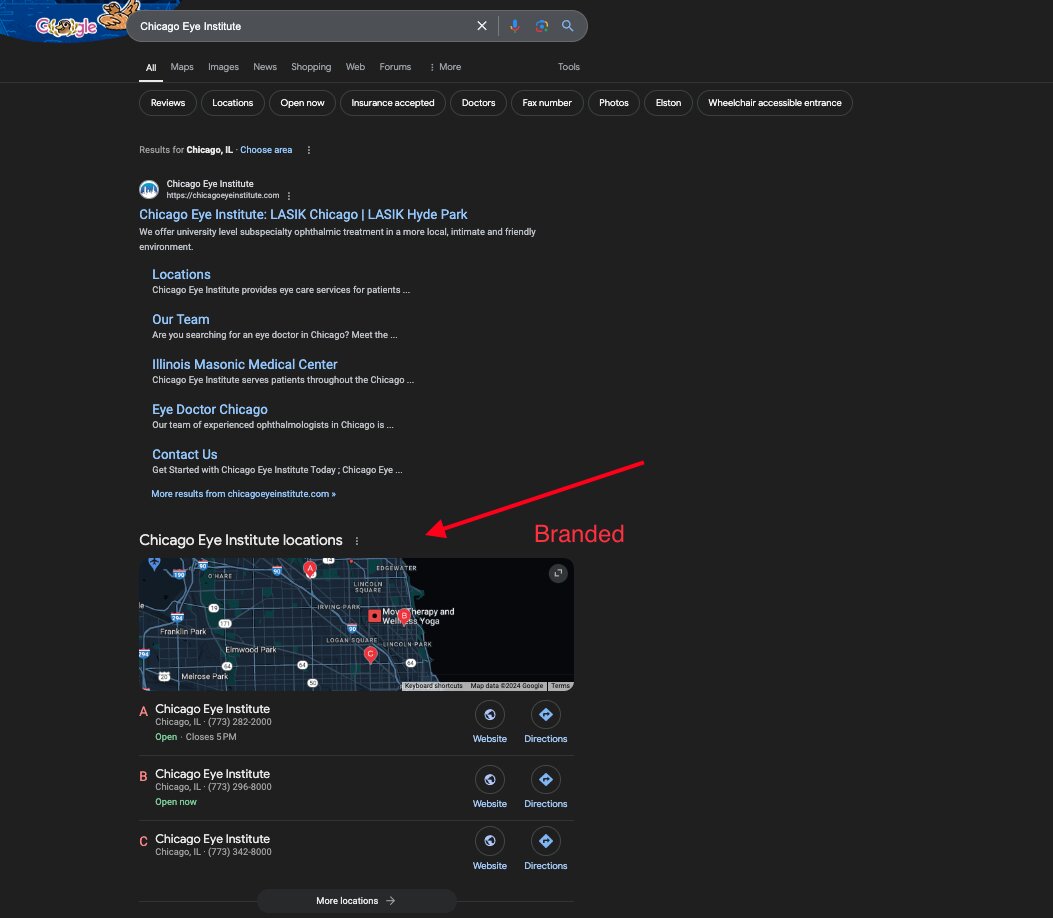Open the three-dot menu beside the chicagoeyeinstitute.com URL
Screen dimensions: 1053x918
click(x=289, y=196)
